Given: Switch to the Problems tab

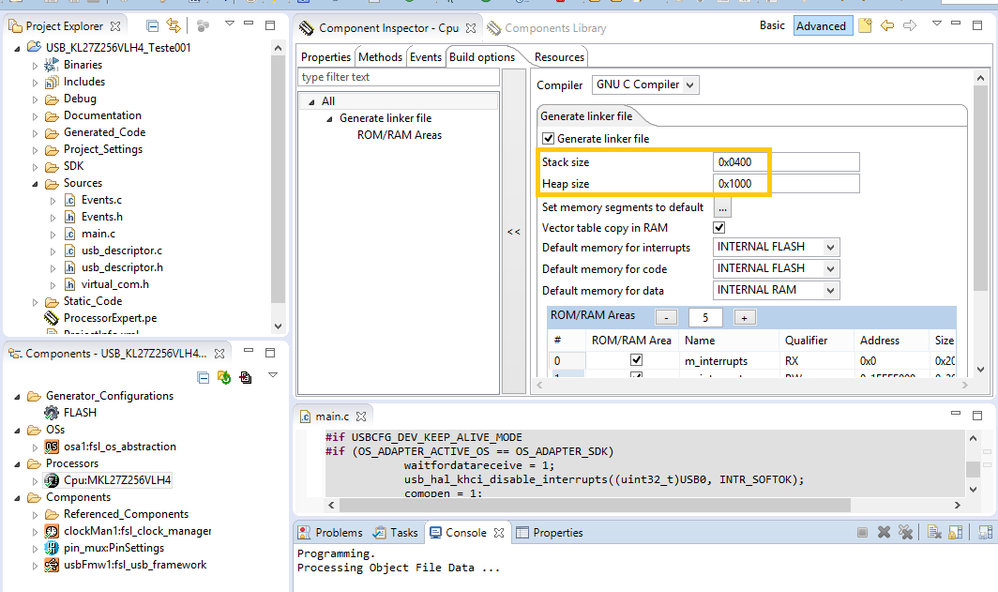Looking at the screenshot, I should [331, 532].
